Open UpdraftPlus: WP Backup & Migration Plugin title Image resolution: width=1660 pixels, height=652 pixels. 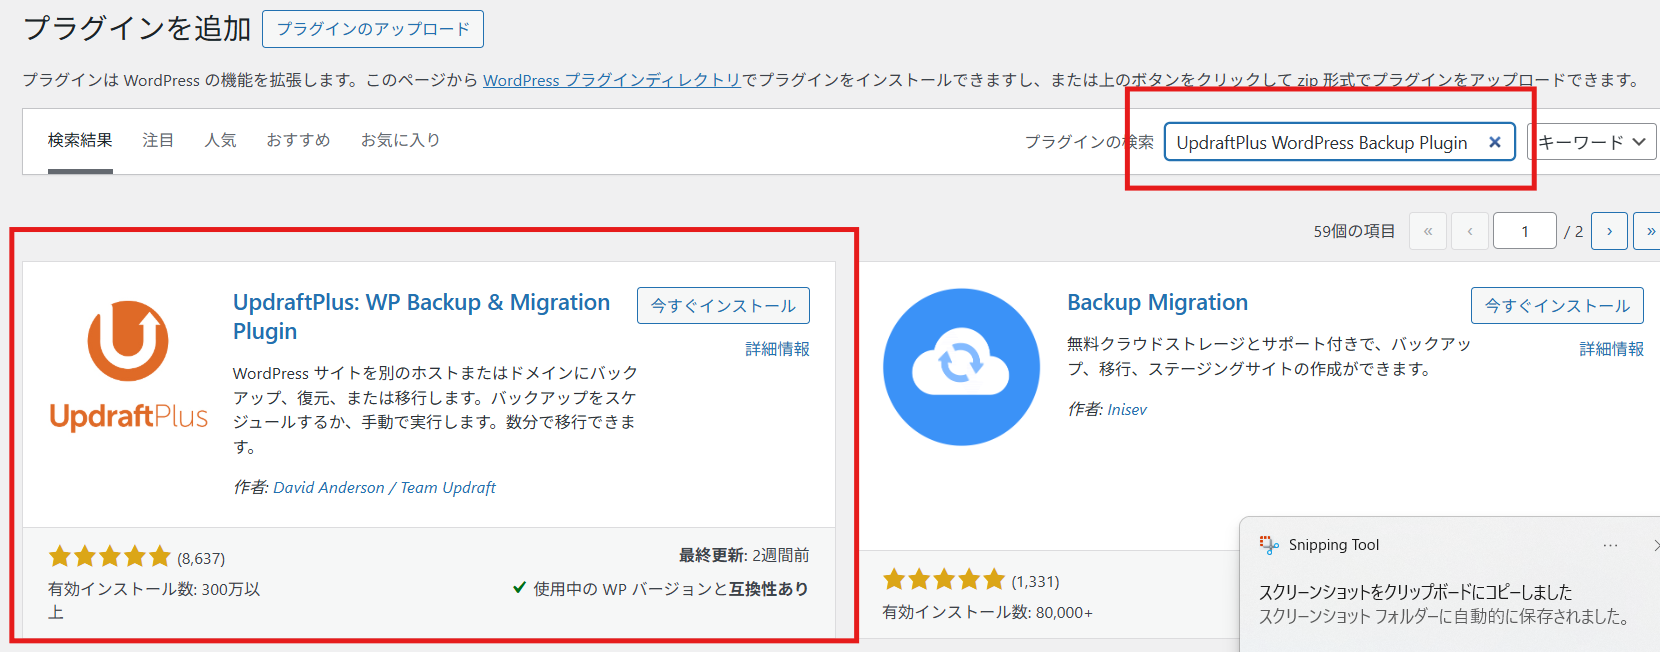[x=421, y=316]
